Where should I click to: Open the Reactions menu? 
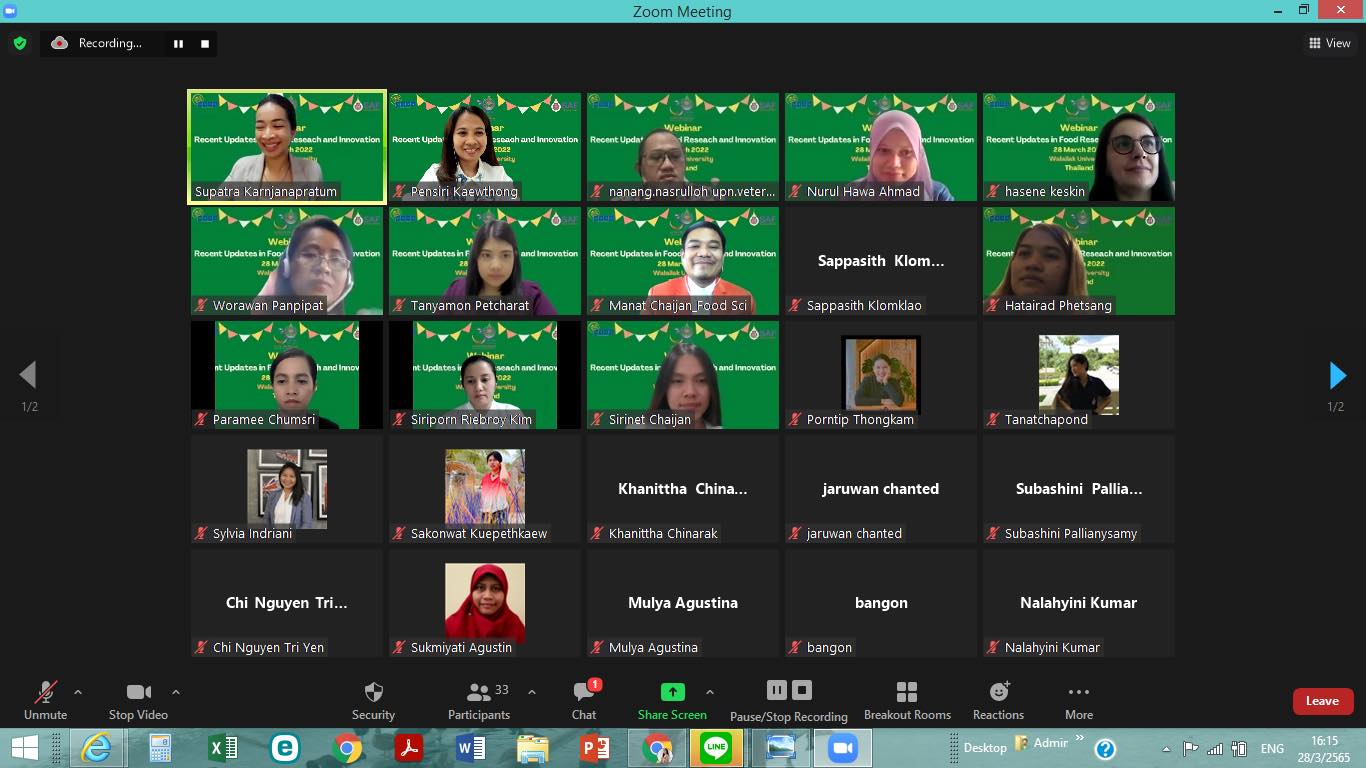click(998, 700)
